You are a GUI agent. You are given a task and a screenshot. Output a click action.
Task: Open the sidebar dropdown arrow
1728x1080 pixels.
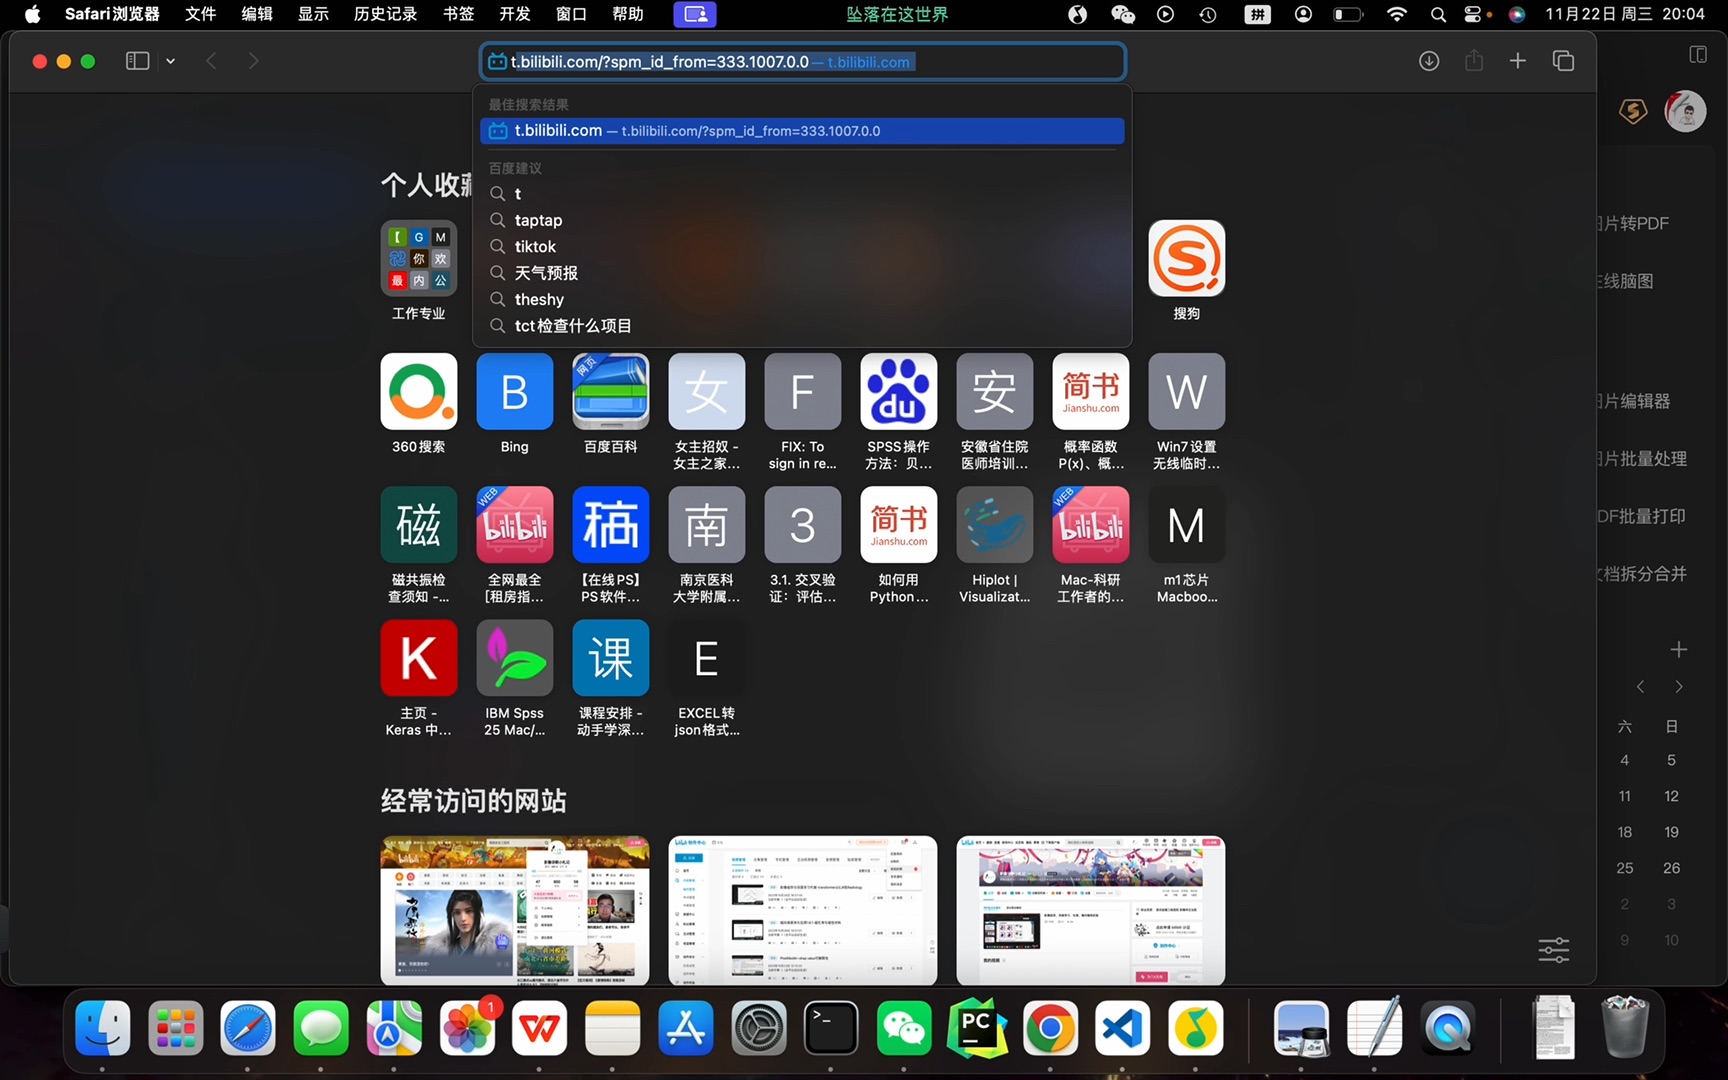tap(171, 61)
